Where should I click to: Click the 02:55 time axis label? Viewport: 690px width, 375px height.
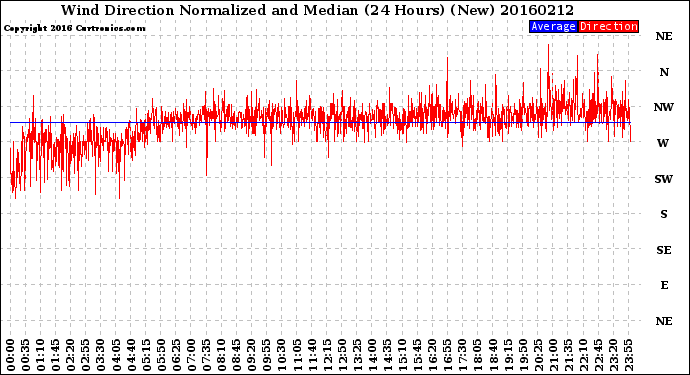(86, 355)
